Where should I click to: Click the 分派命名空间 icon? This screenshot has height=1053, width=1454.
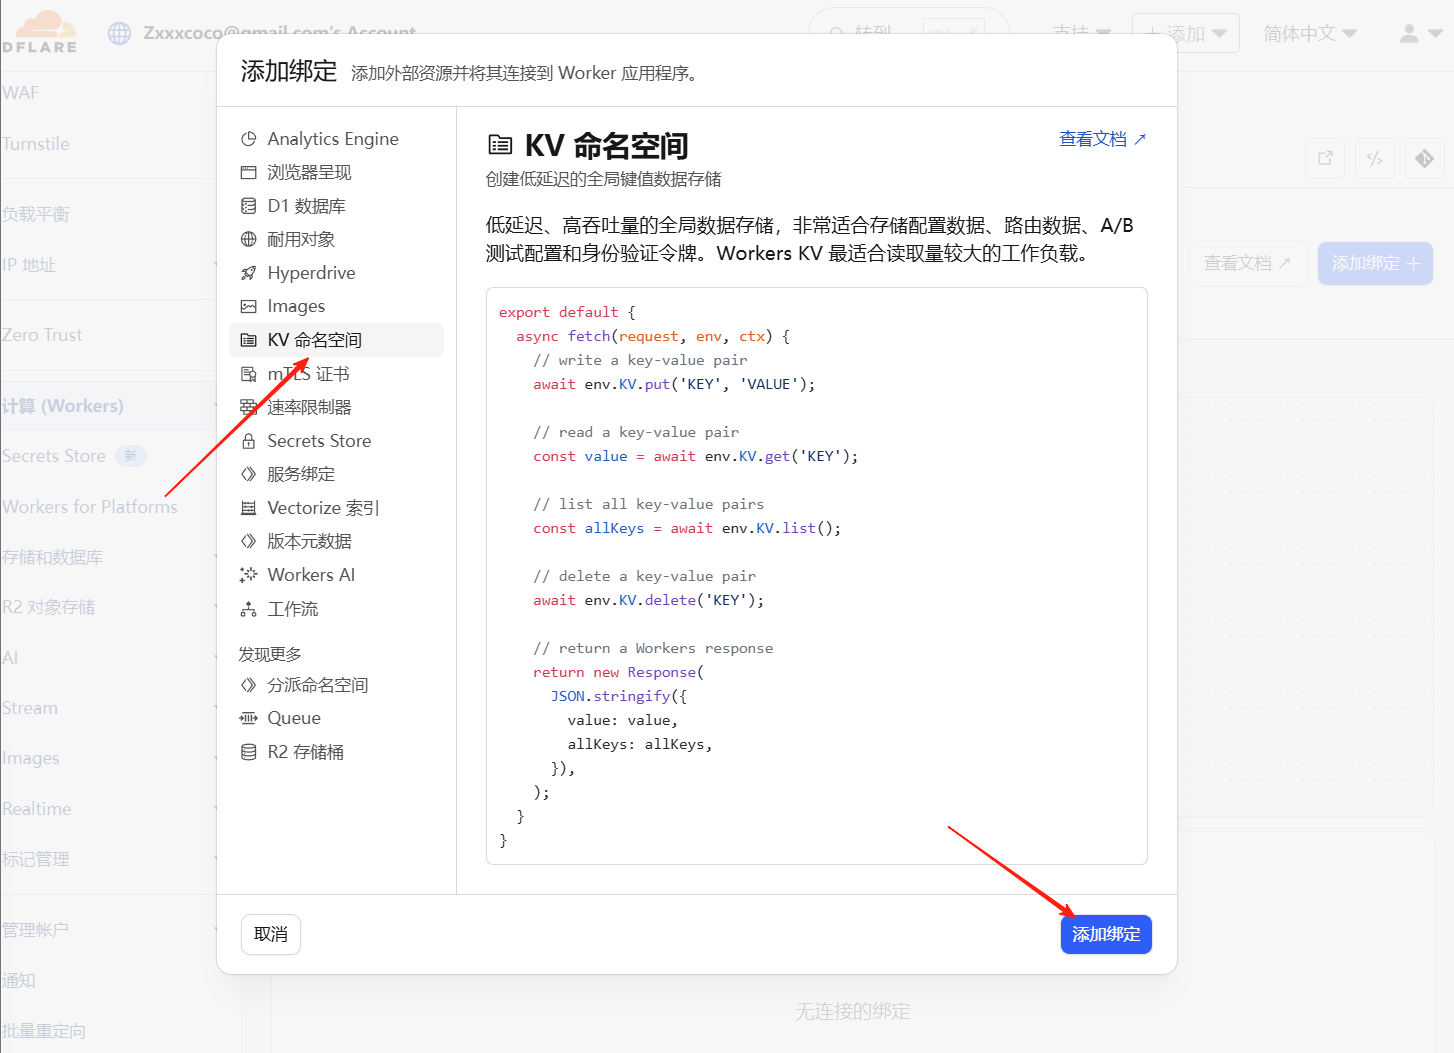[x=249, y=685]
